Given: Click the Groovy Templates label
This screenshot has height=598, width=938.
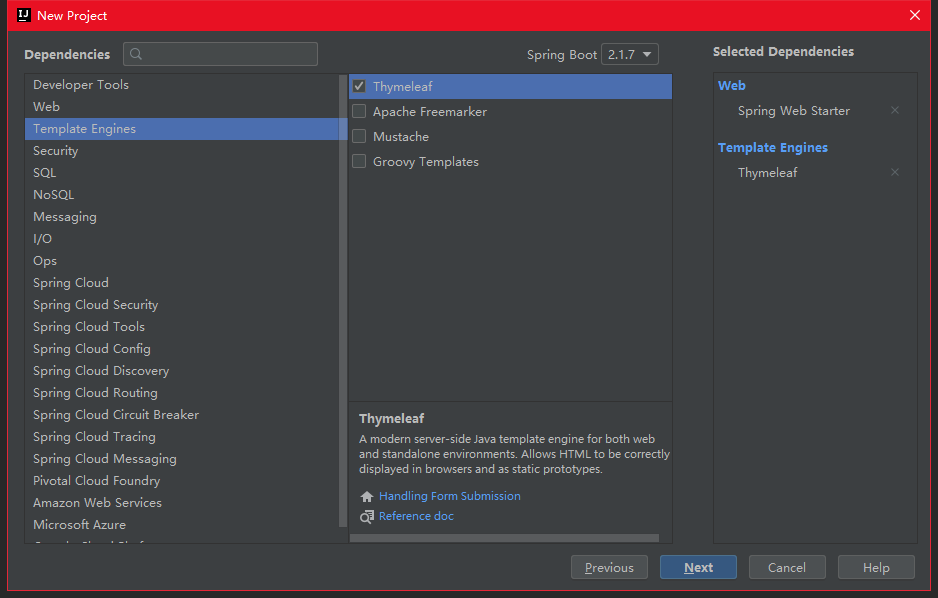Looking at the screenshot, I should pos(426,162).
